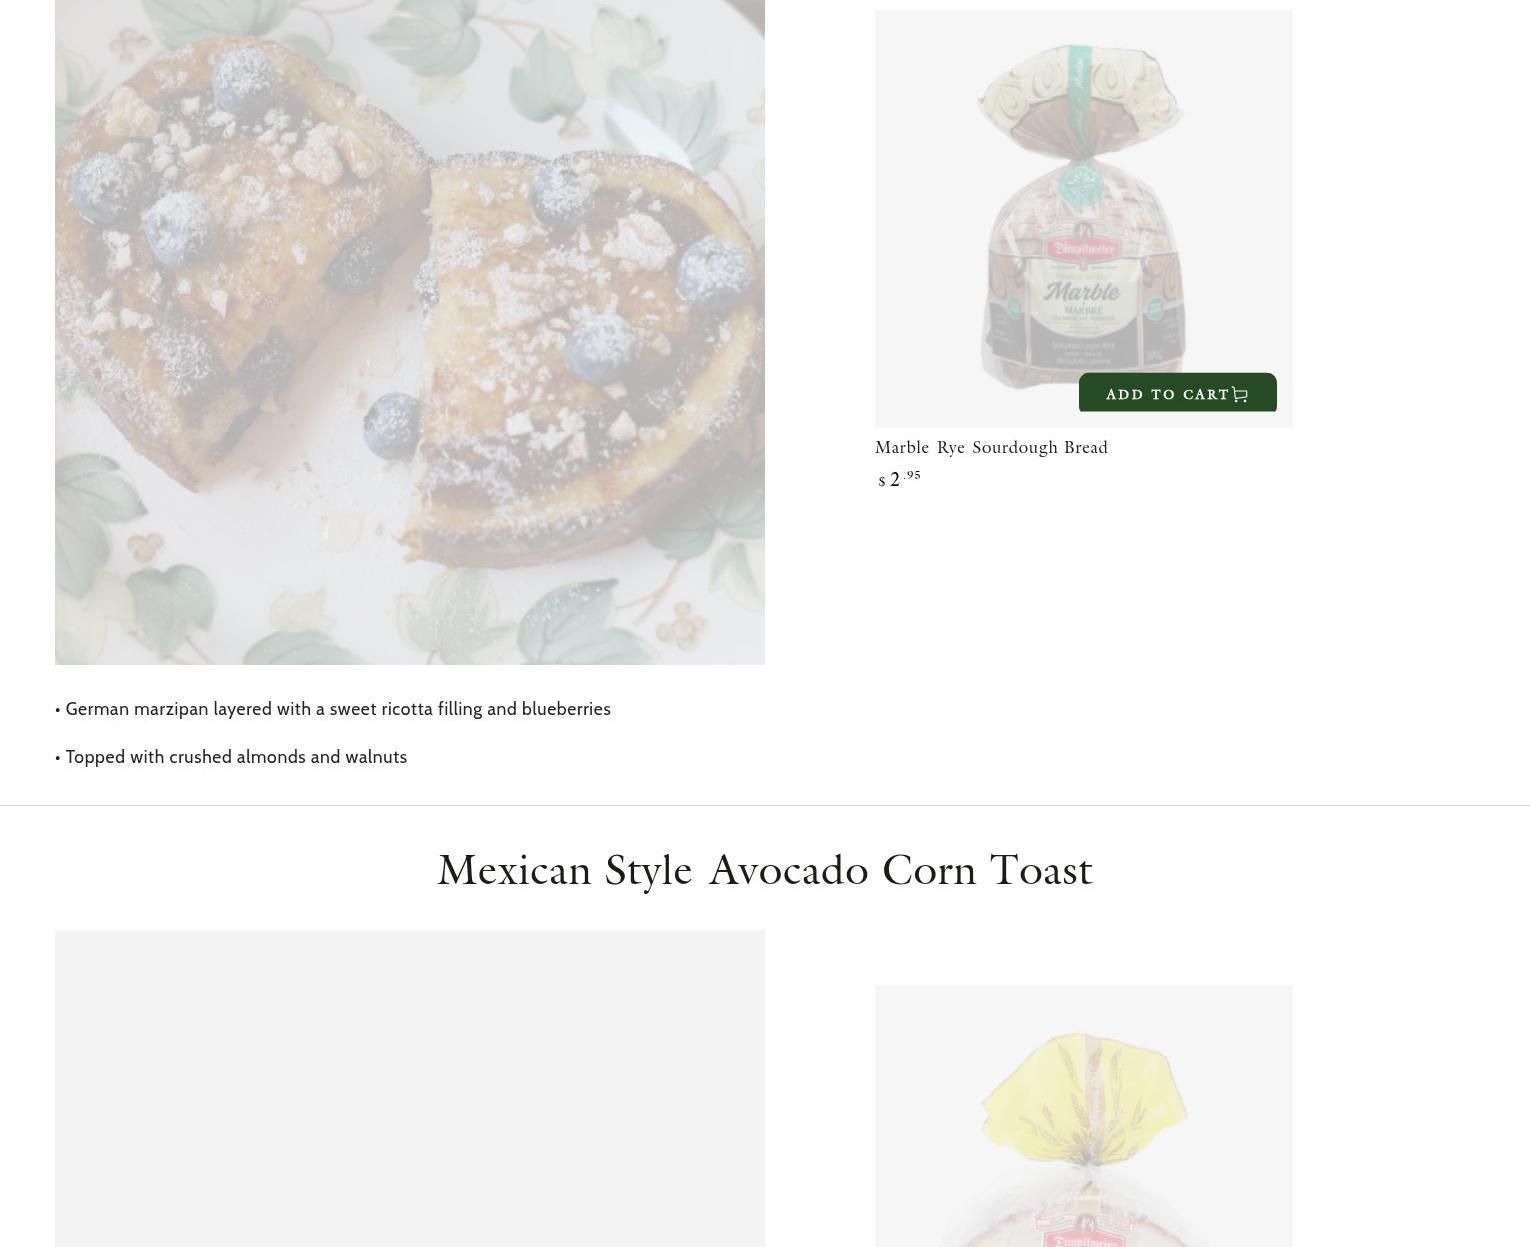Image resolution: width=1530 pixels, height=1247 pixels.
Task: Click the word "Avocado" in the section title
Action: coord(788,870)
